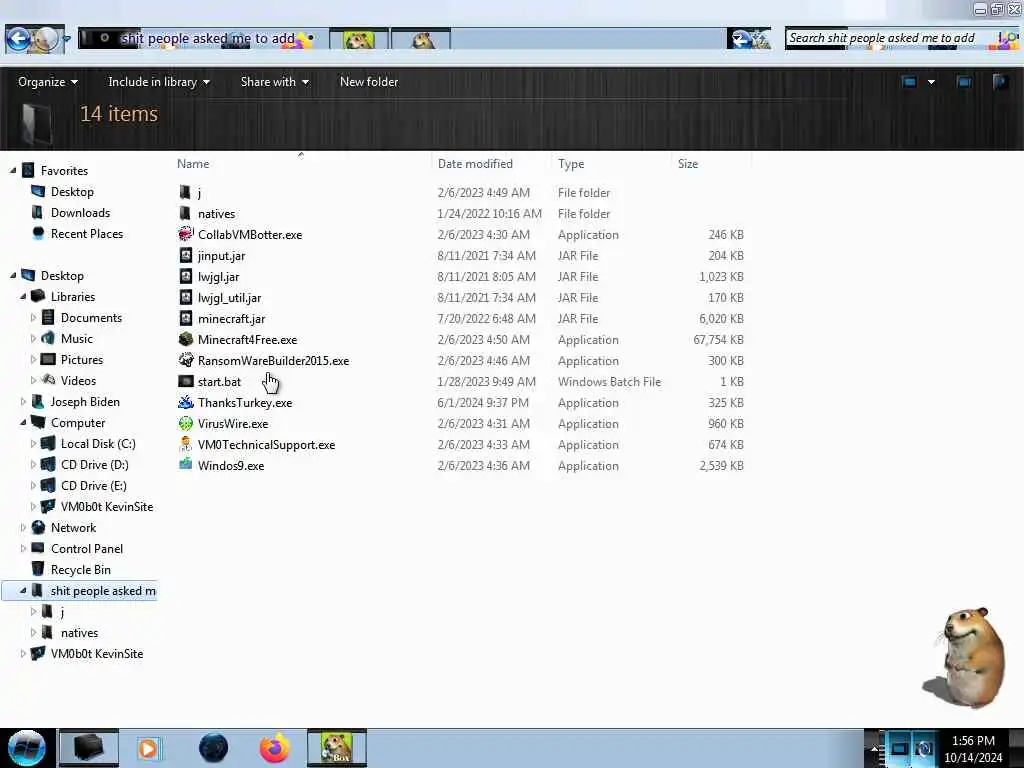Expand Local Disk (C:) node
The image size is (1024, 768).
pos(33,443)
